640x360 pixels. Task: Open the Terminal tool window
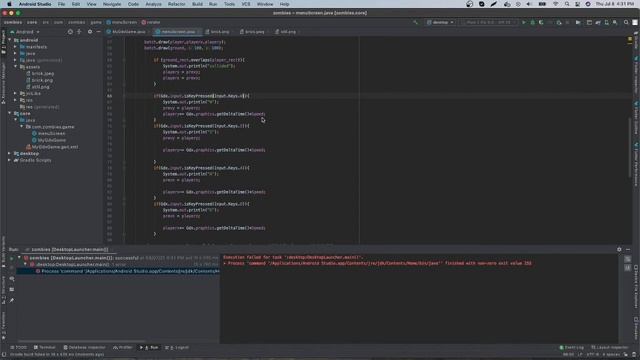[x=44, y=347]
